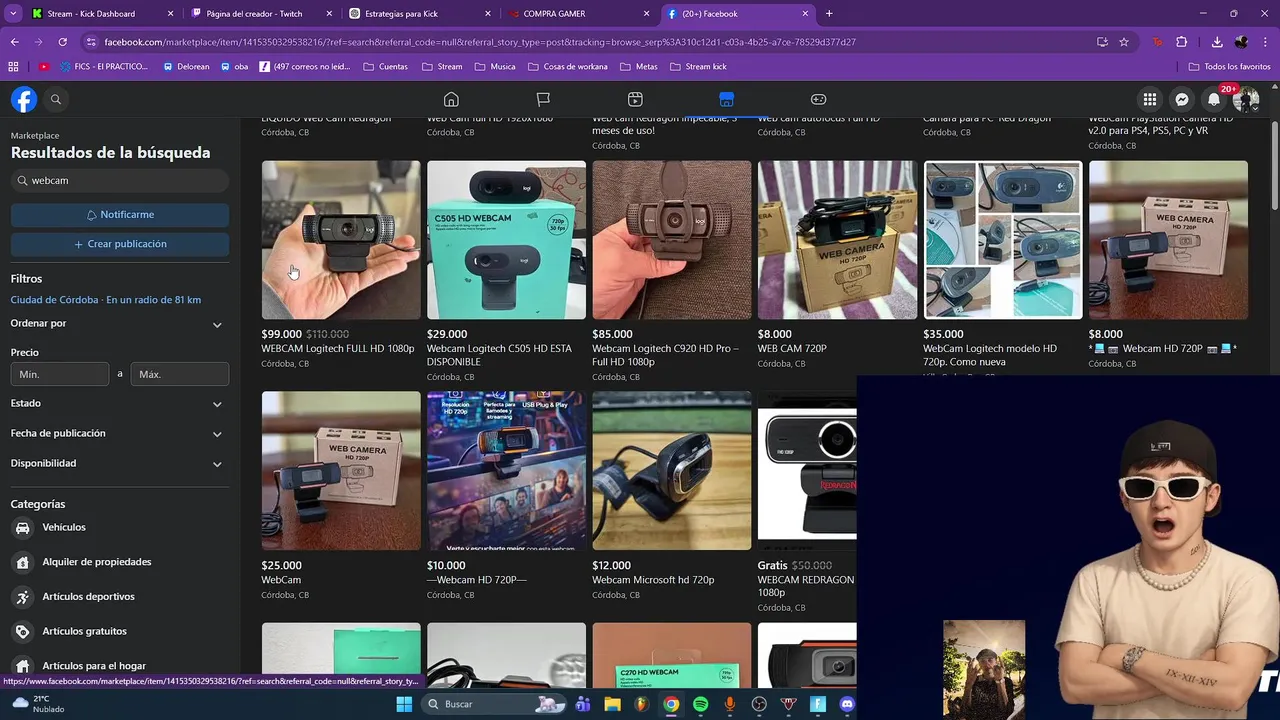Open Messenger chats icon
This screenshot has width=1280, height=720.
(x=1182, y=99)
